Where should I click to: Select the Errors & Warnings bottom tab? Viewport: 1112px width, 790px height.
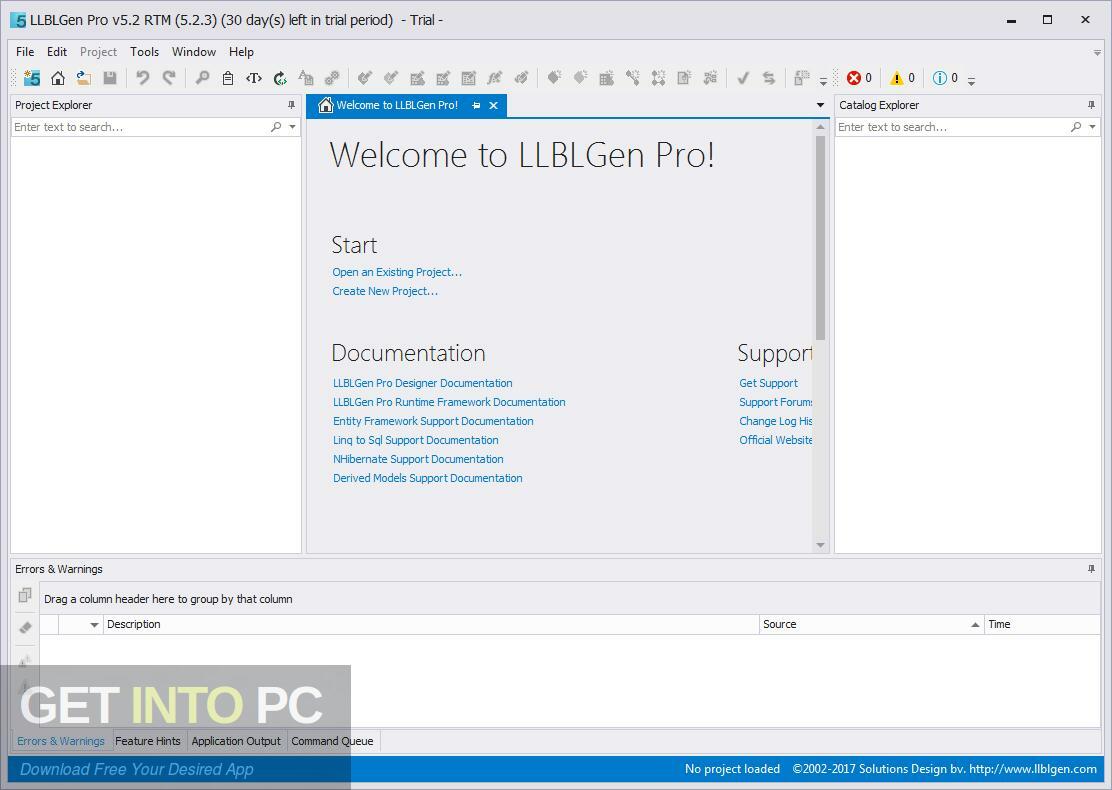click(x=61, y=741)
